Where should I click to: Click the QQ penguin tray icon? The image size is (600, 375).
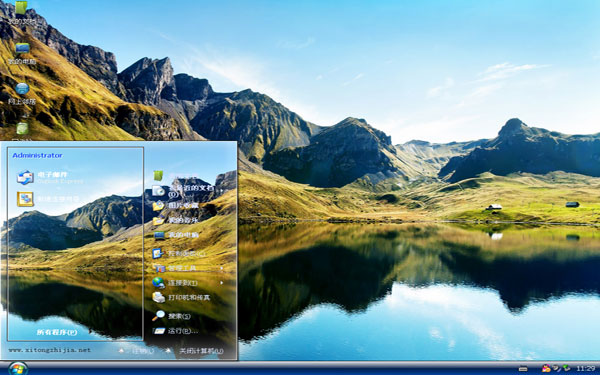tap(546, 368)
